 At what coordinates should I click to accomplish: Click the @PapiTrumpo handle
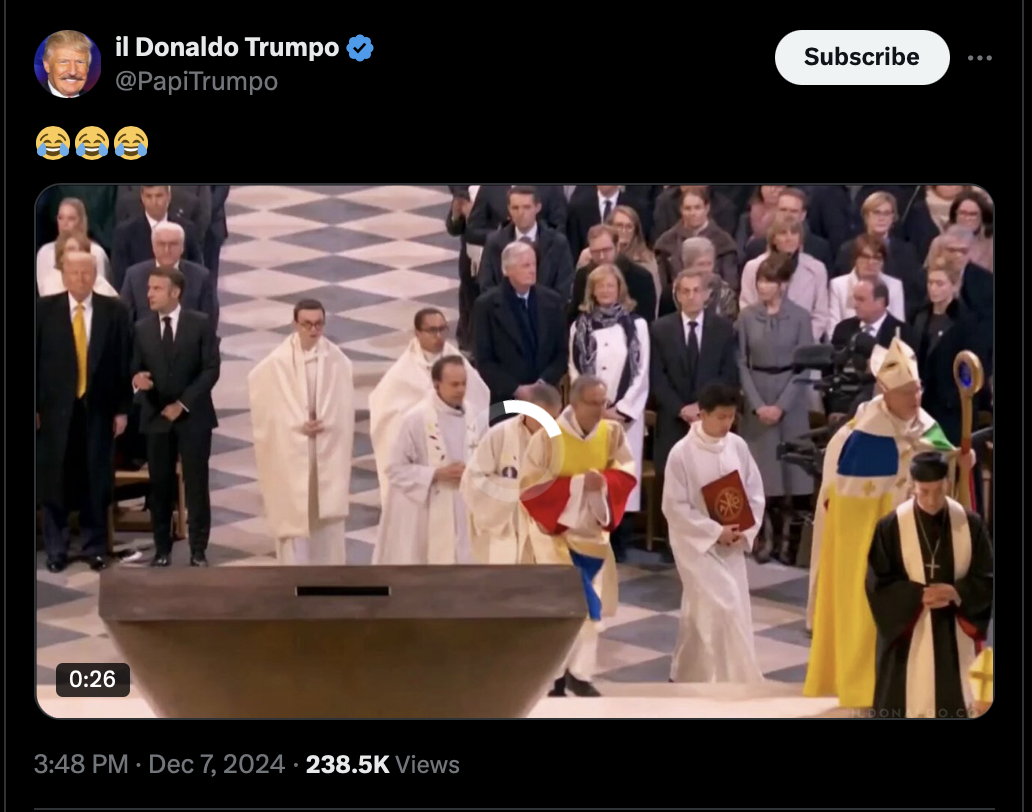point(196,82)
